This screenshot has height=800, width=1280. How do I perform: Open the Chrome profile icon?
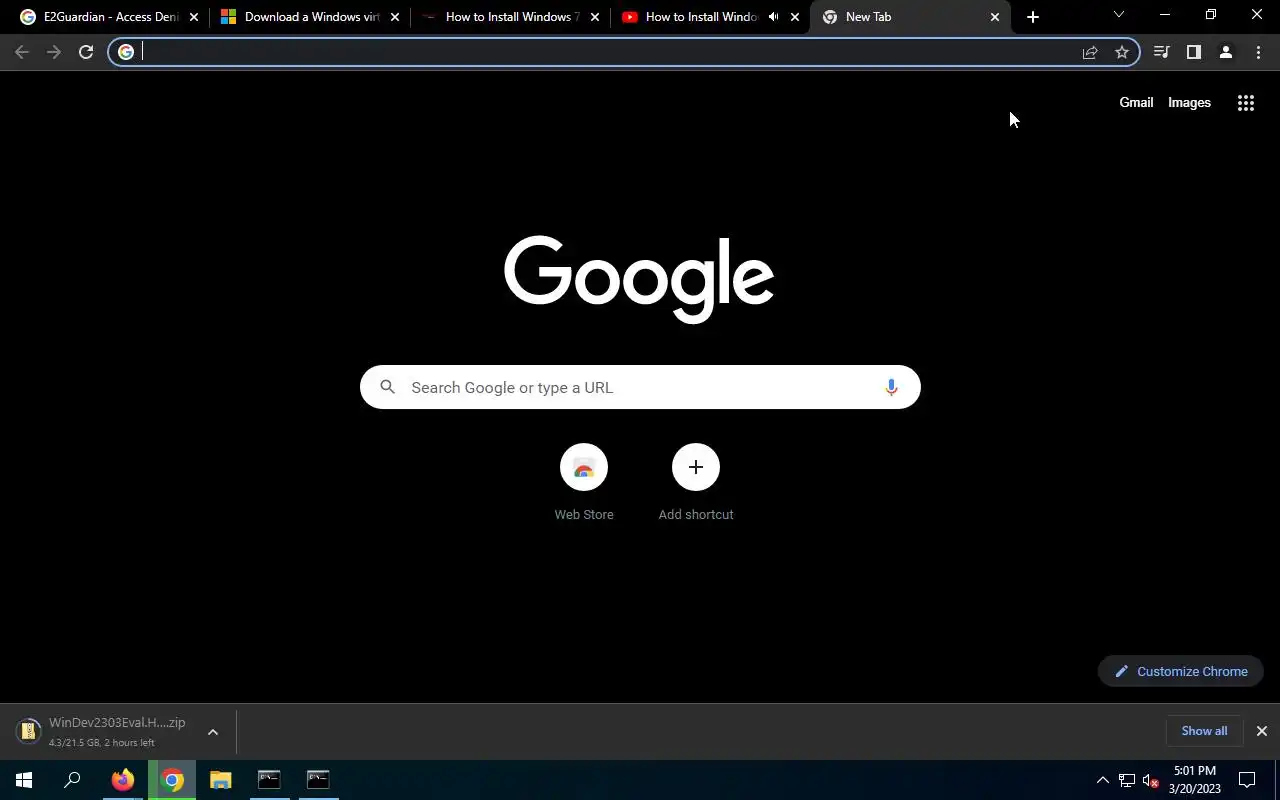(1225, 52)
